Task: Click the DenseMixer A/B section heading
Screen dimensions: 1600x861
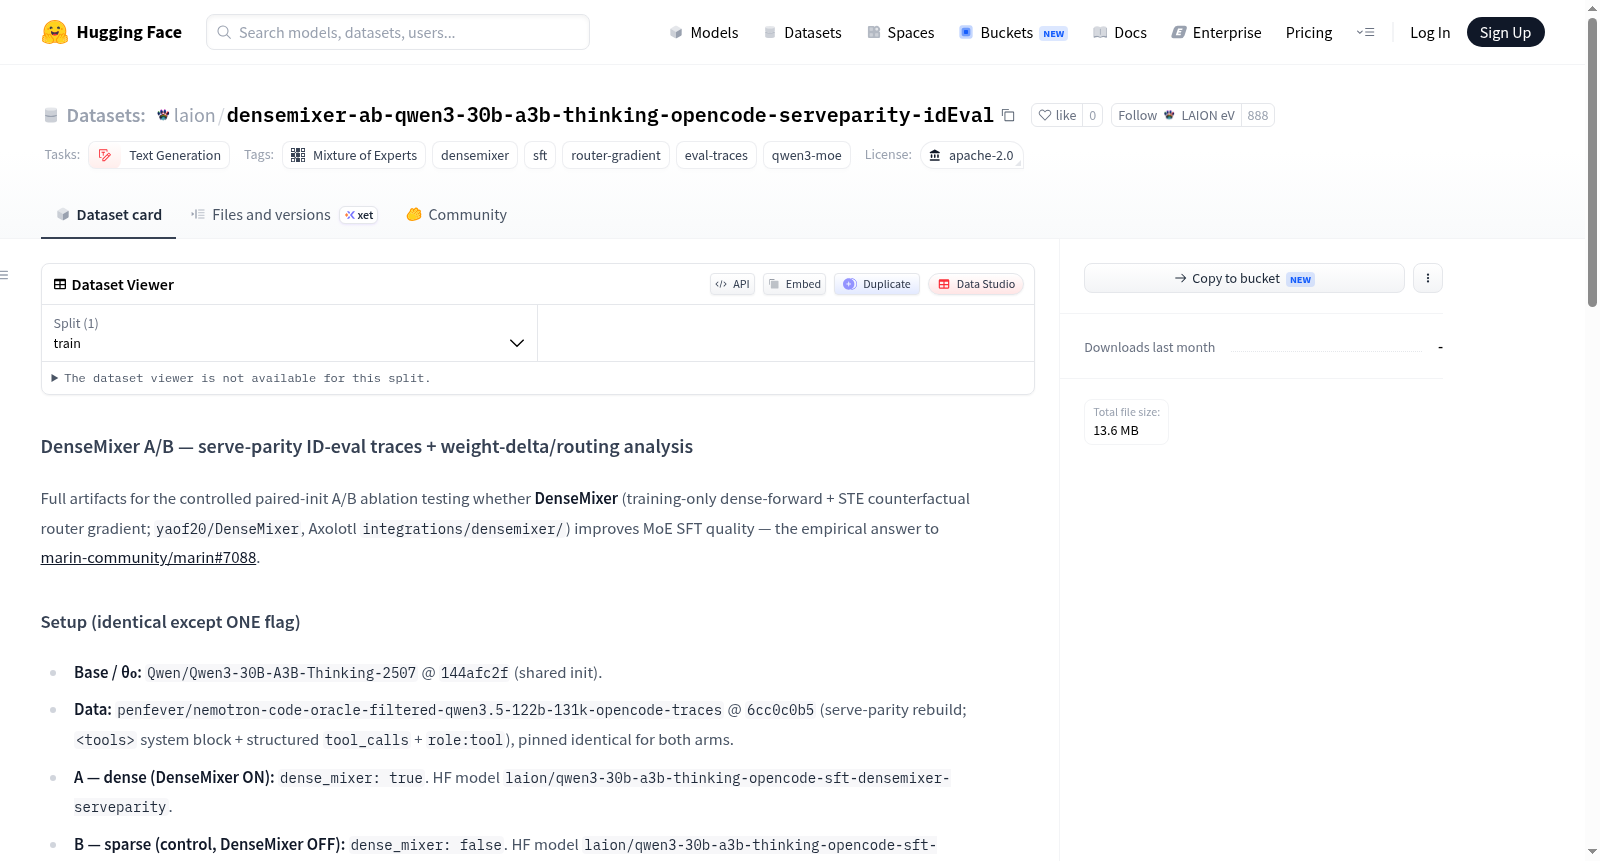Action: point(367,447)
